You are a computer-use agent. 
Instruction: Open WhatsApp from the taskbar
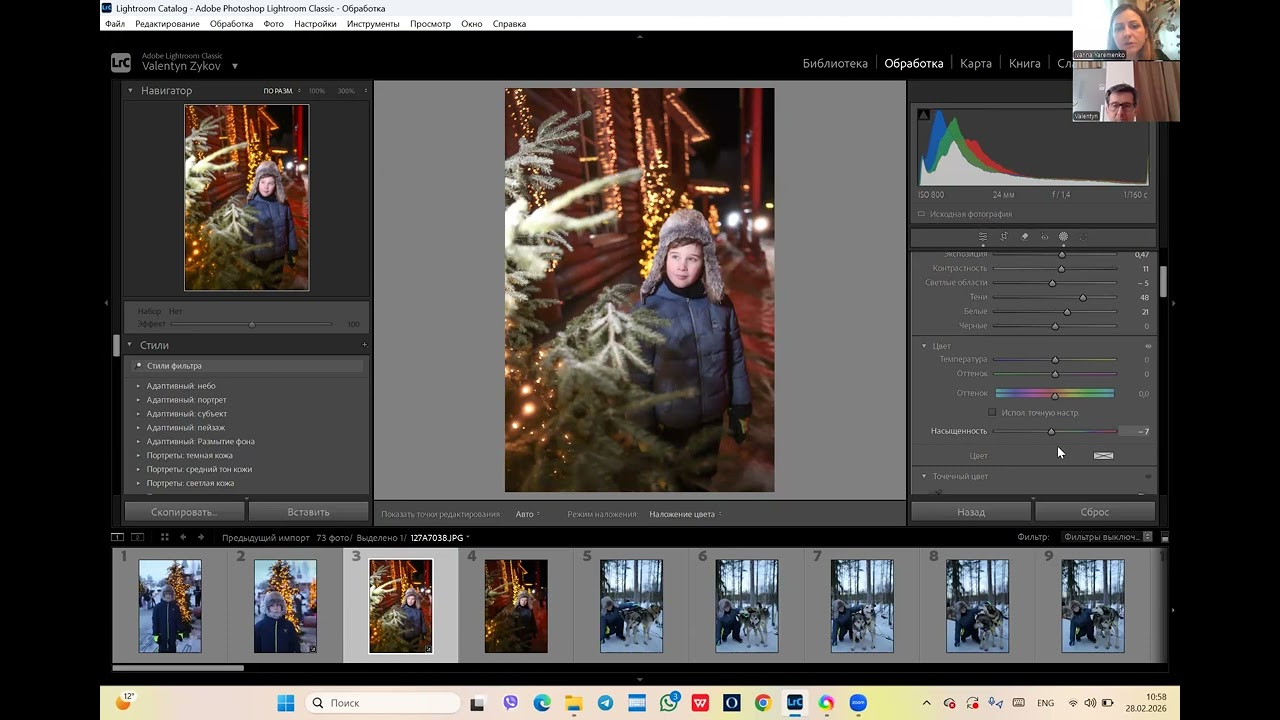coord(668,703)
